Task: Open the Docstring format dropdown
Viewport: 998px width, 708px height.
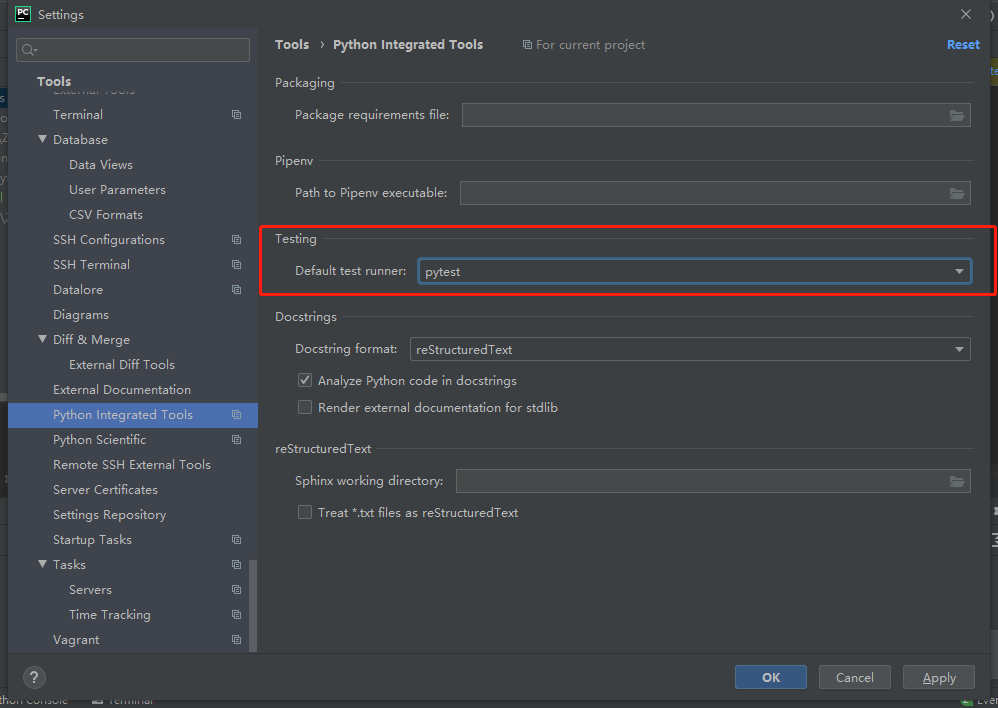Action: (x=690, y=349)
